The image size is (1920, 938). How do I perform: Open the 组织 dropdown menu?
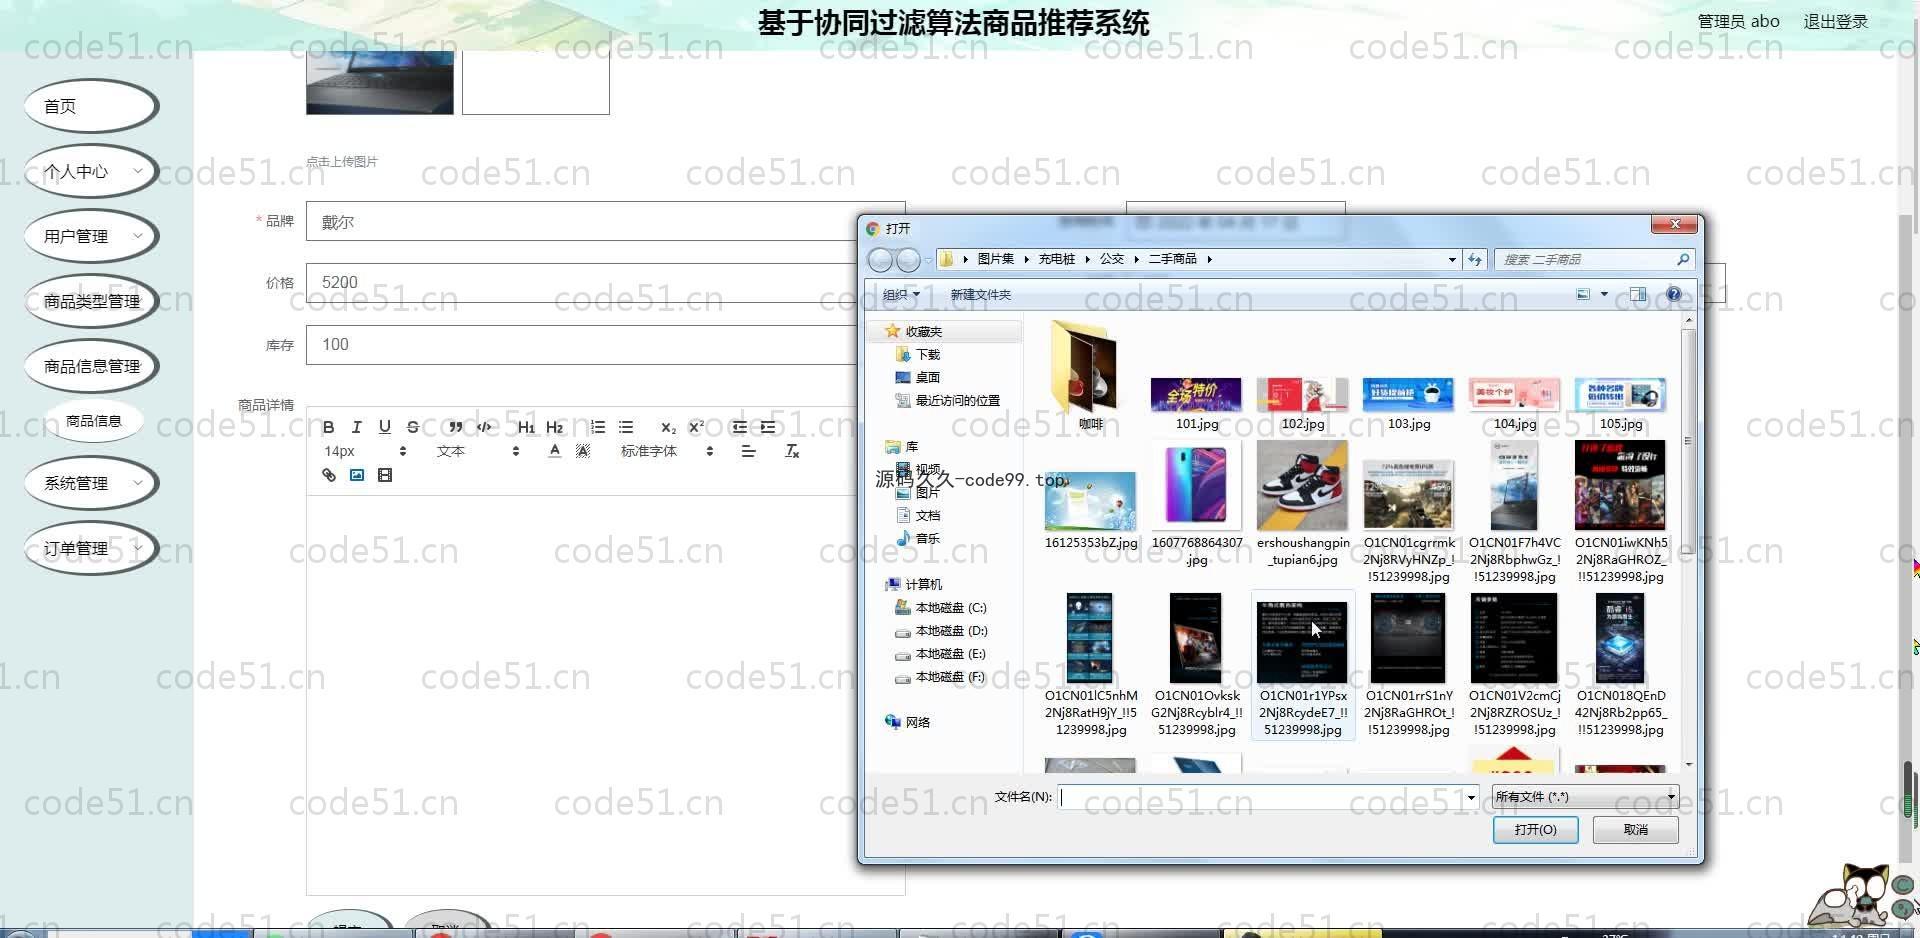(x=901, y=294)
